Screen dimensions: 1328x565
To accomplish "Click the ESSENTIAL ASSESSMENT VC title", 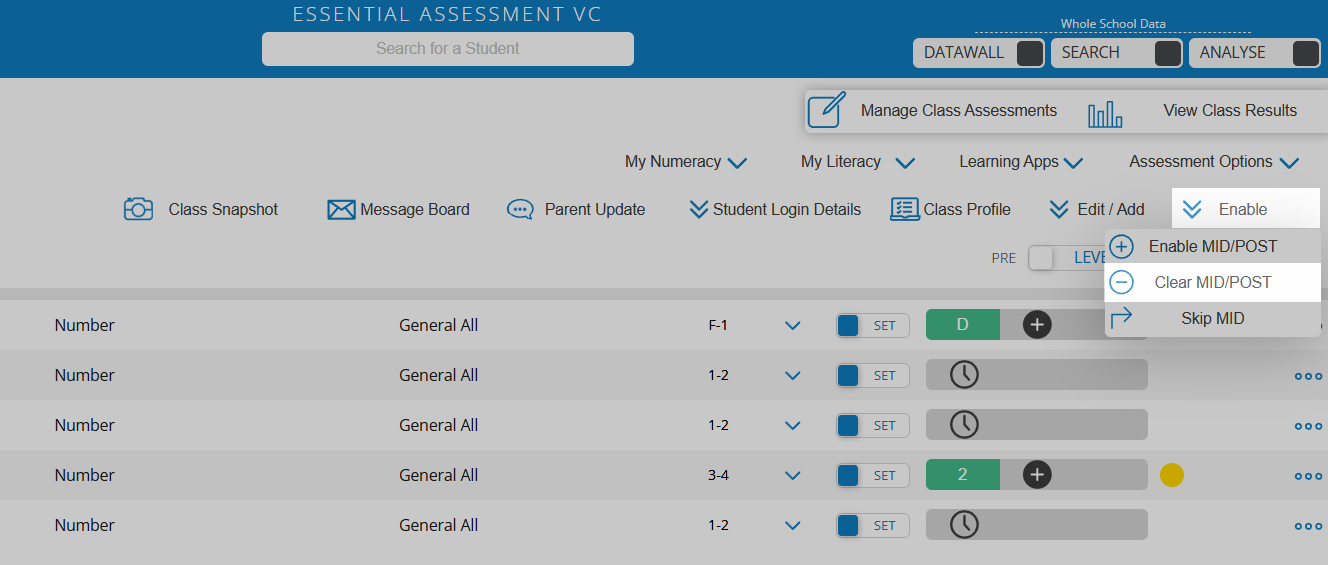I will pos(447,14).
